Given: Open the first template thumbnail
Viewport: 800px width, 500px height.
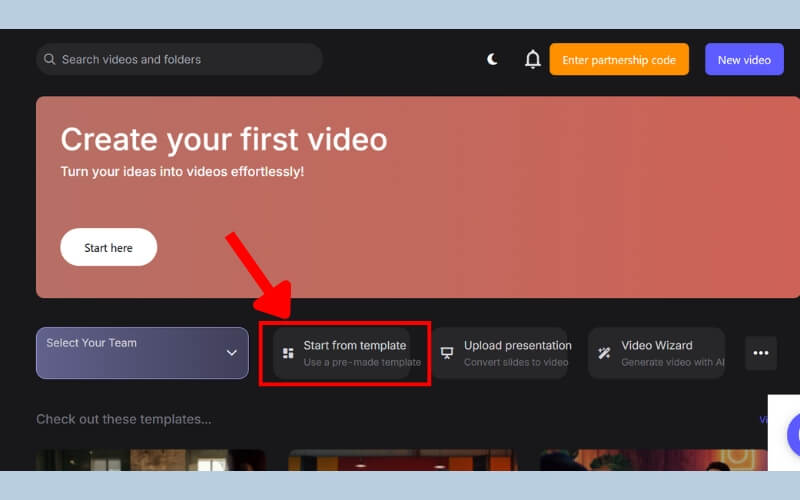Looking at the screenshot, I should [x=150, y=459].
